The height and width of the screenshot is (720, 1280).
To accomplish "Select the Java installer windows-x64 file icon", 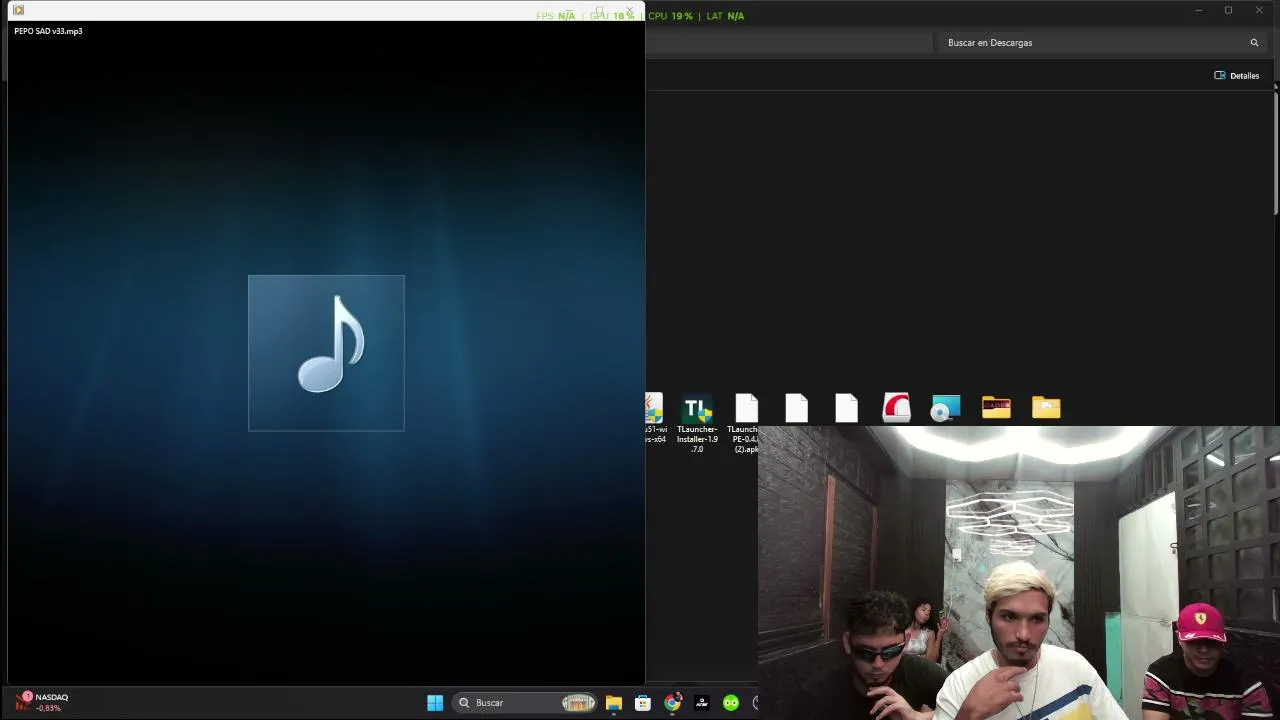I will (654, 408).
